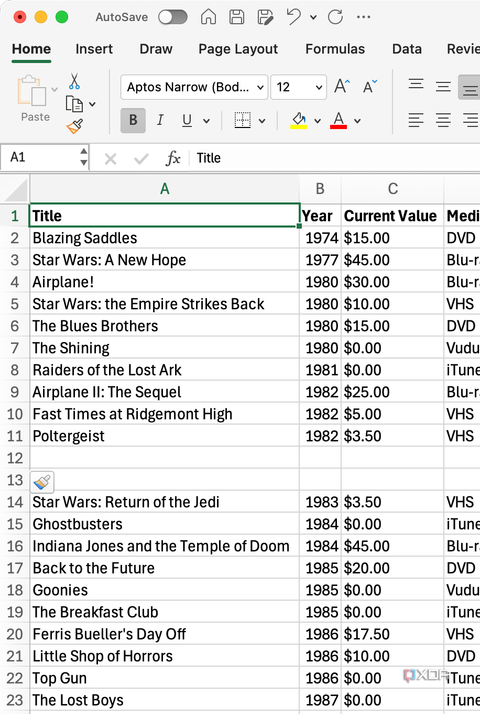This screenshot has width=480, height=714.
Task: Expand the fill color dropdown arrow
Action: coord(317,121)
